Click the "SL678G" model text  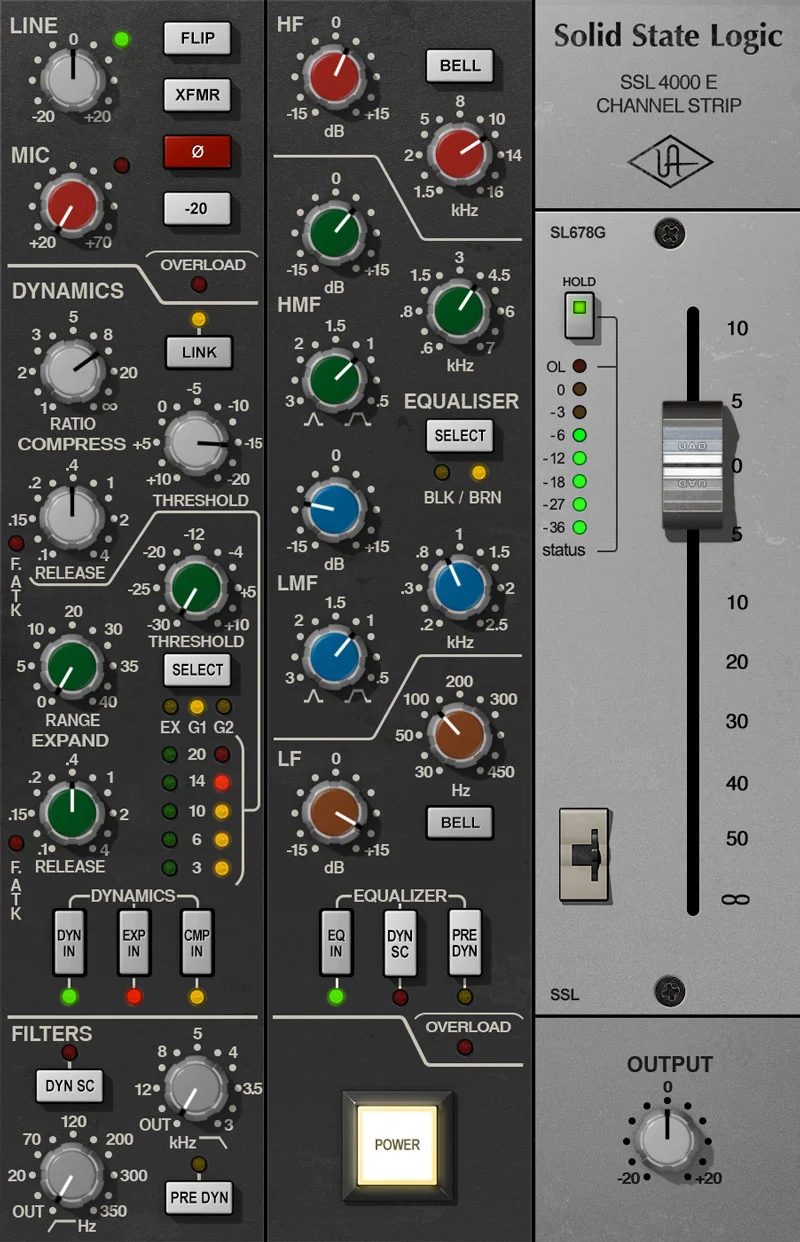pos(578,233)
